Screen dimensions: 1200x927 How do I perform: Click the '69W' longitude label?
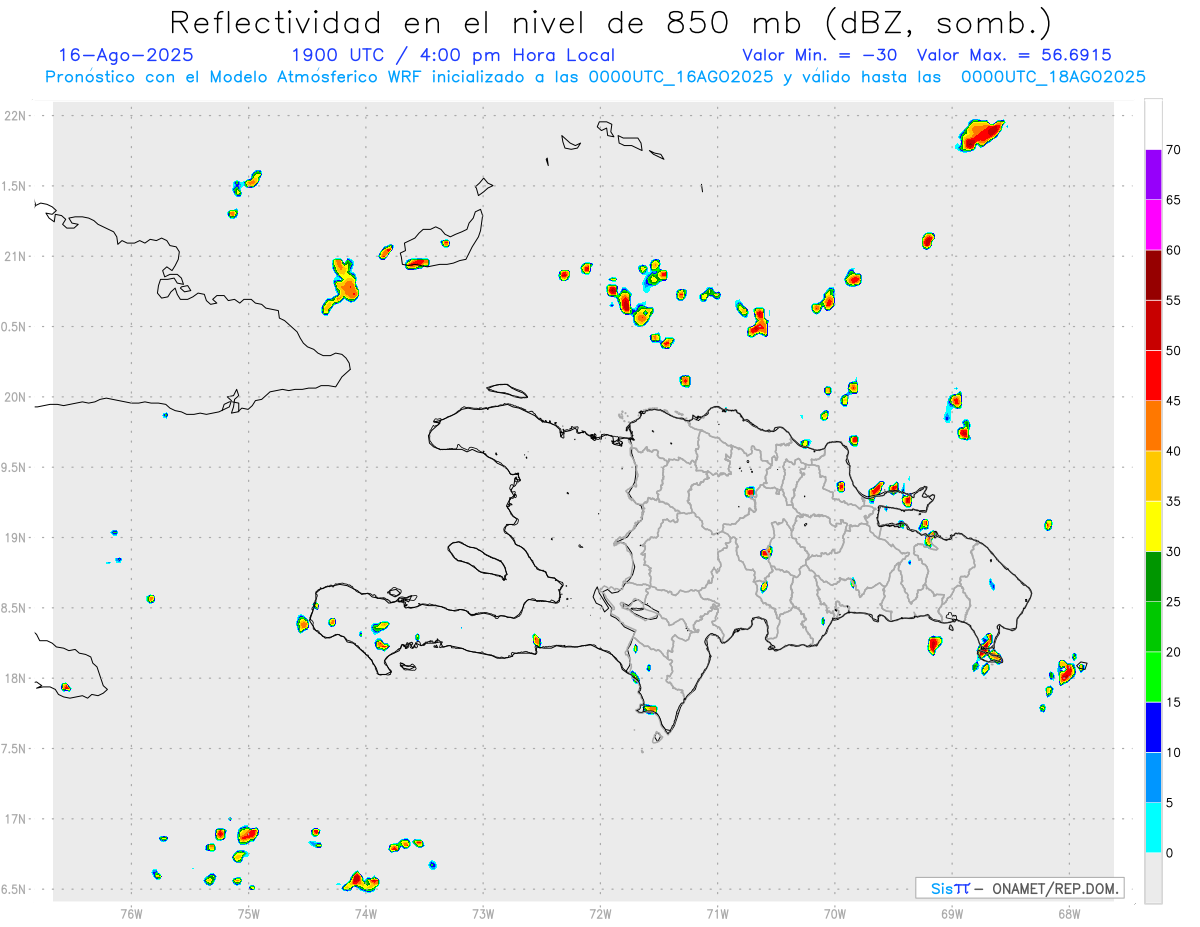952,912
